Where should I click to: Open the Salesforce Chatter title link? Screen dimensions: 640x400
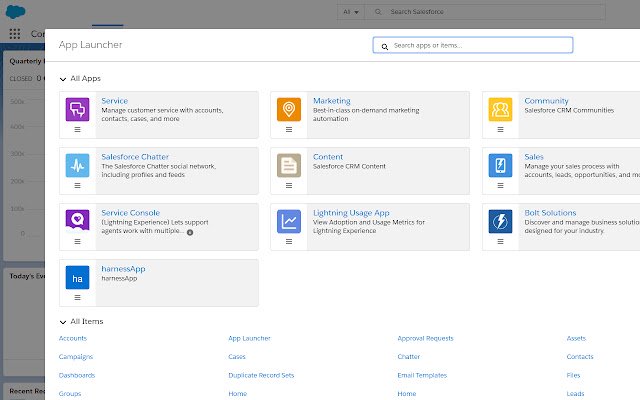(x=135, y=157)
